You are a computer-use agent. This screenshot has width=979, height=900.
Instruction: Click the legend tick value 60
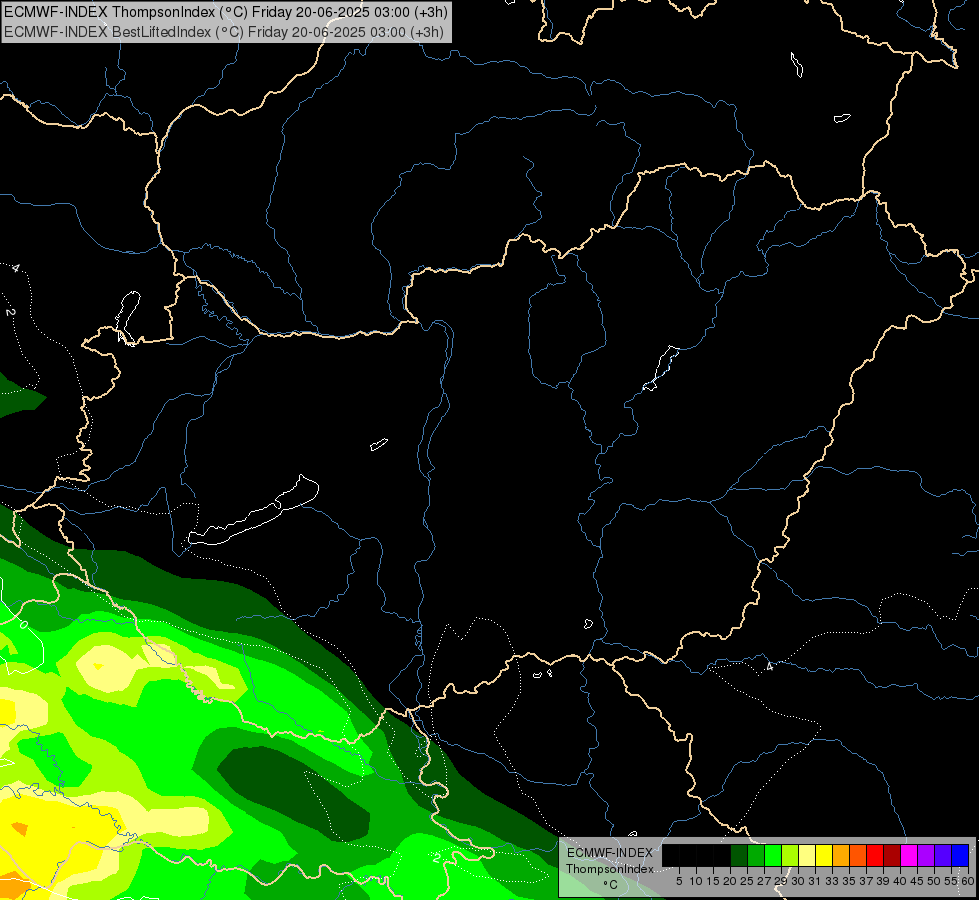[968, 881]
